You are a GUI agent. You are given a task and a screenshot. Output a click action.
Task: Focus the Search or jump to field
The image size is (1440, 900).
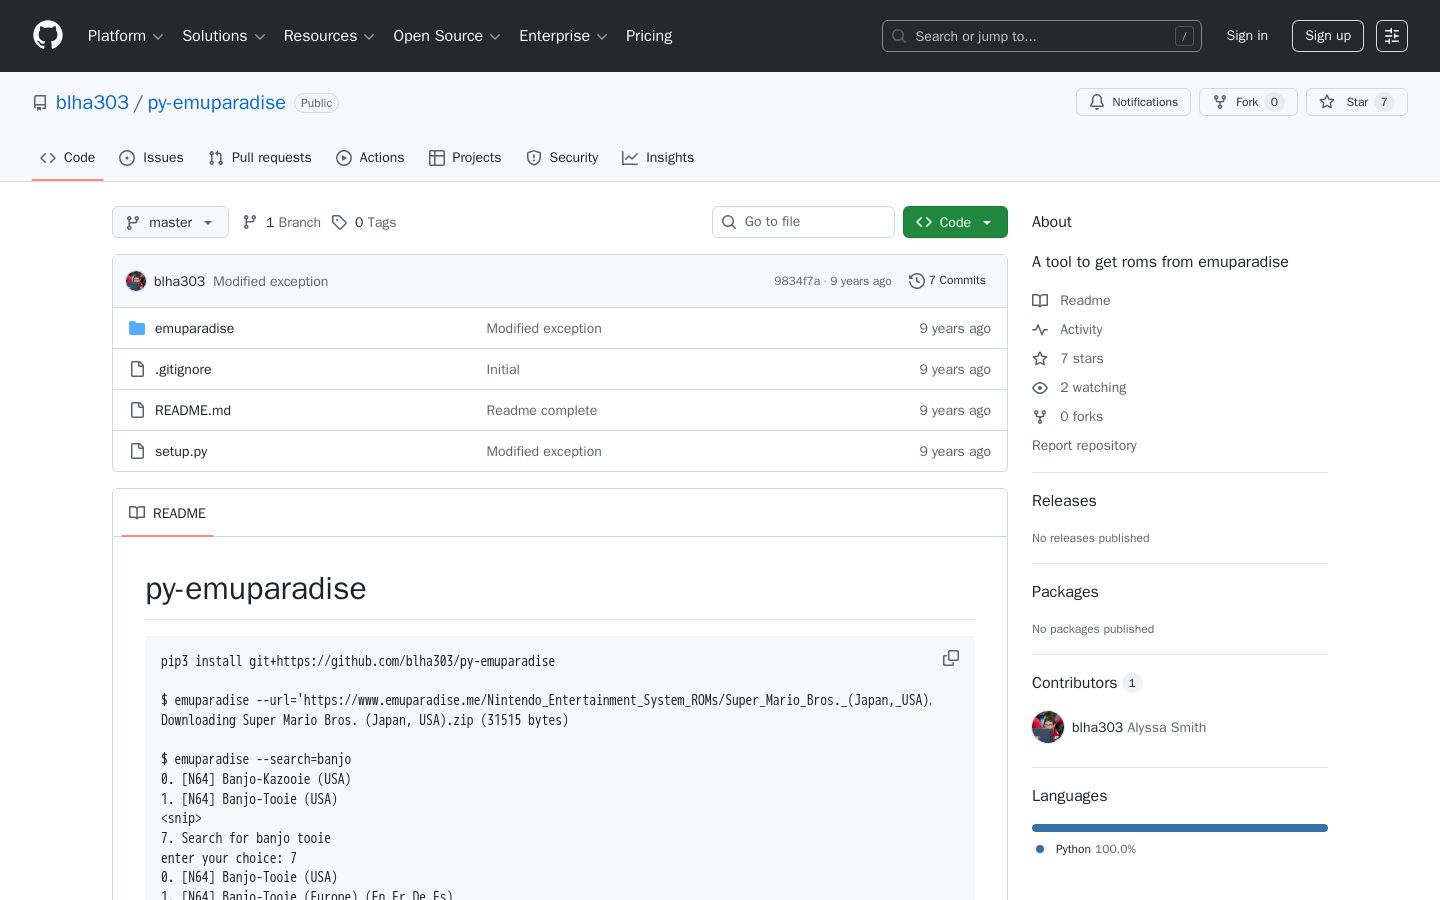1042,36
